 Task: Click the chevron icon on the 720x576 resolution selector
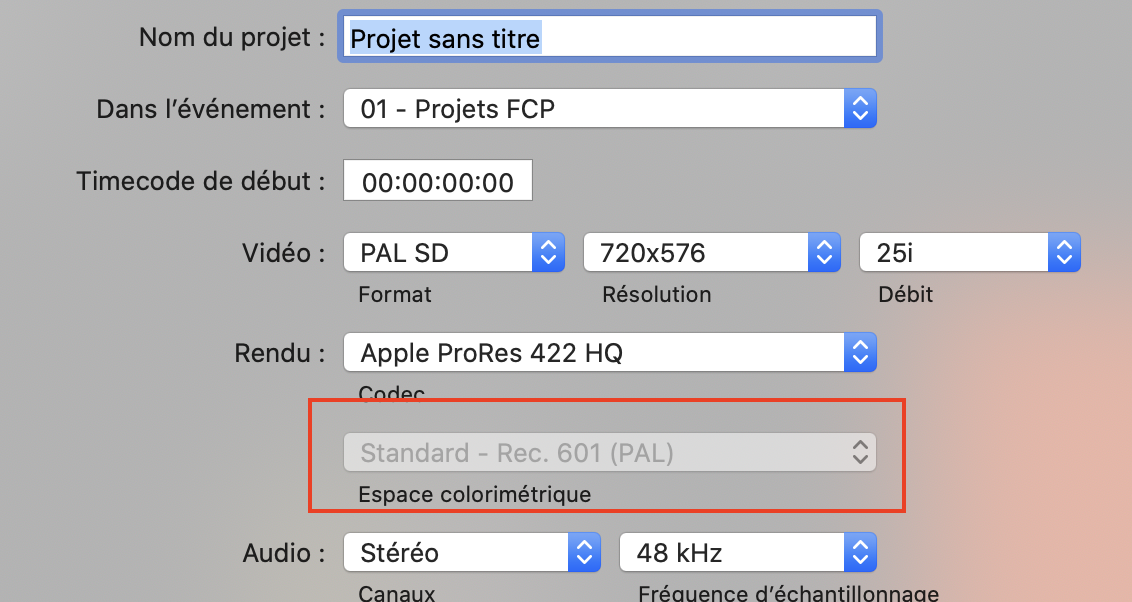pyautogui.click(x=823, y=252)
